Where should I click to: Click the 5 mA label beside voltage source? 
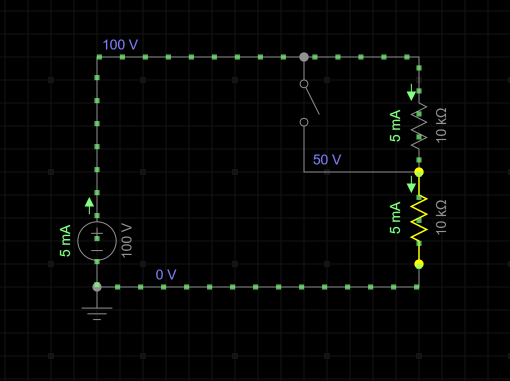tap(65, 241)
